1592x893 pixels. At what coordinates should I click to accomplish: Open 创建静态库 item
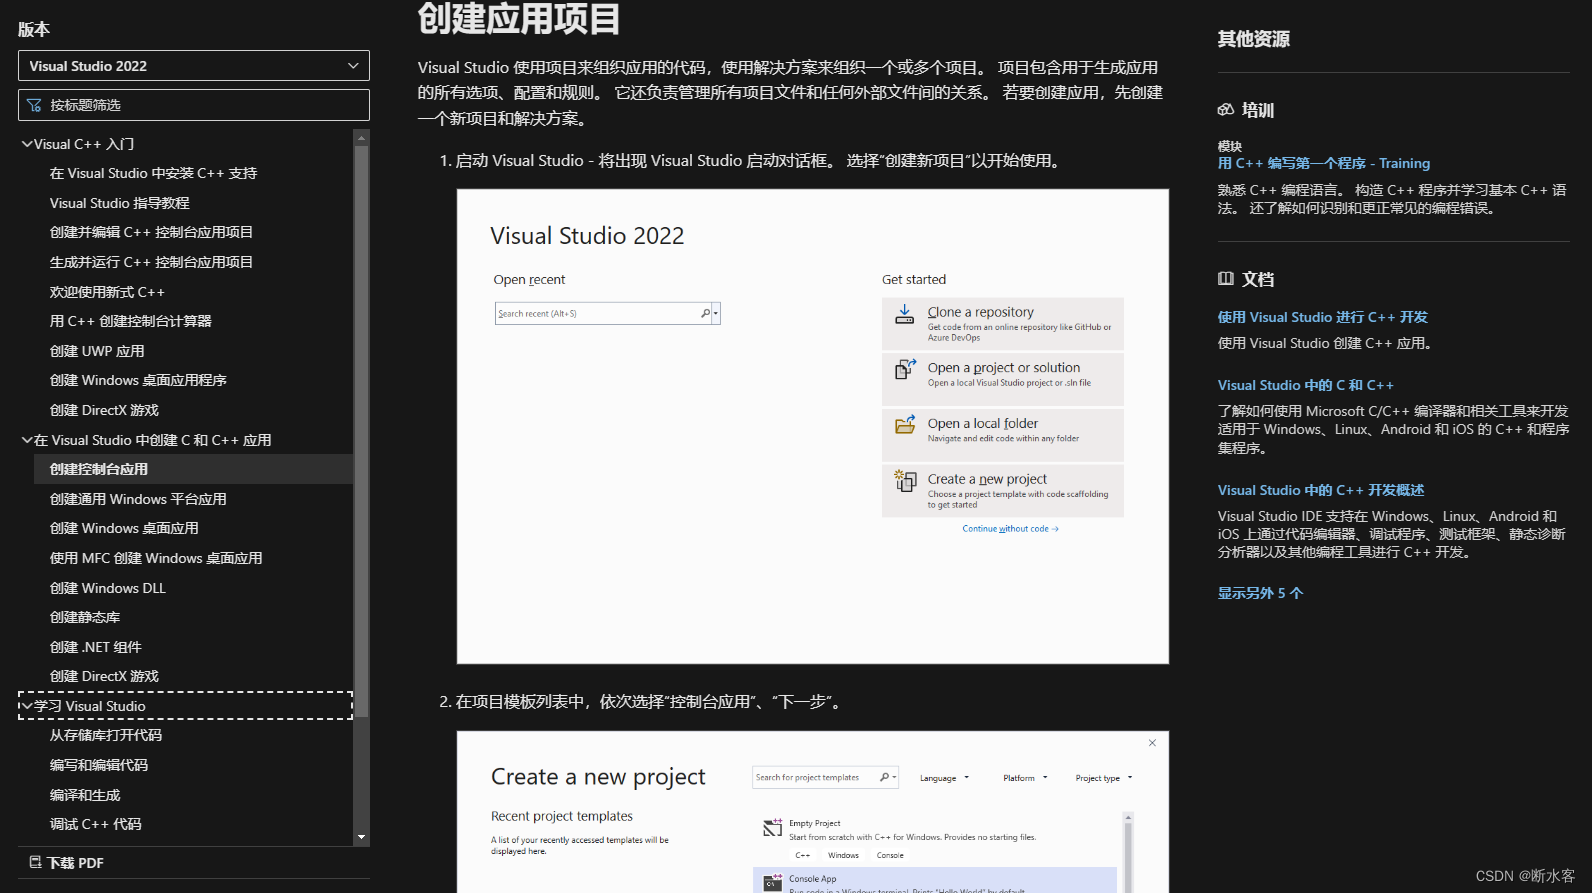(x=85, y=617)
